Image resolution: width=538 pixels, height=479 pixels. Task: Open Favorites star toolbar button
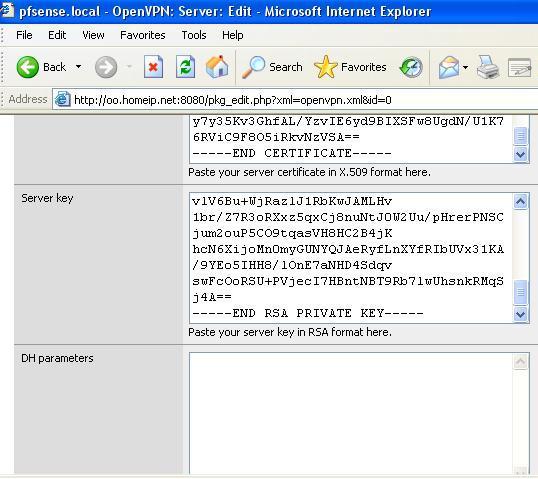(350, 67)
